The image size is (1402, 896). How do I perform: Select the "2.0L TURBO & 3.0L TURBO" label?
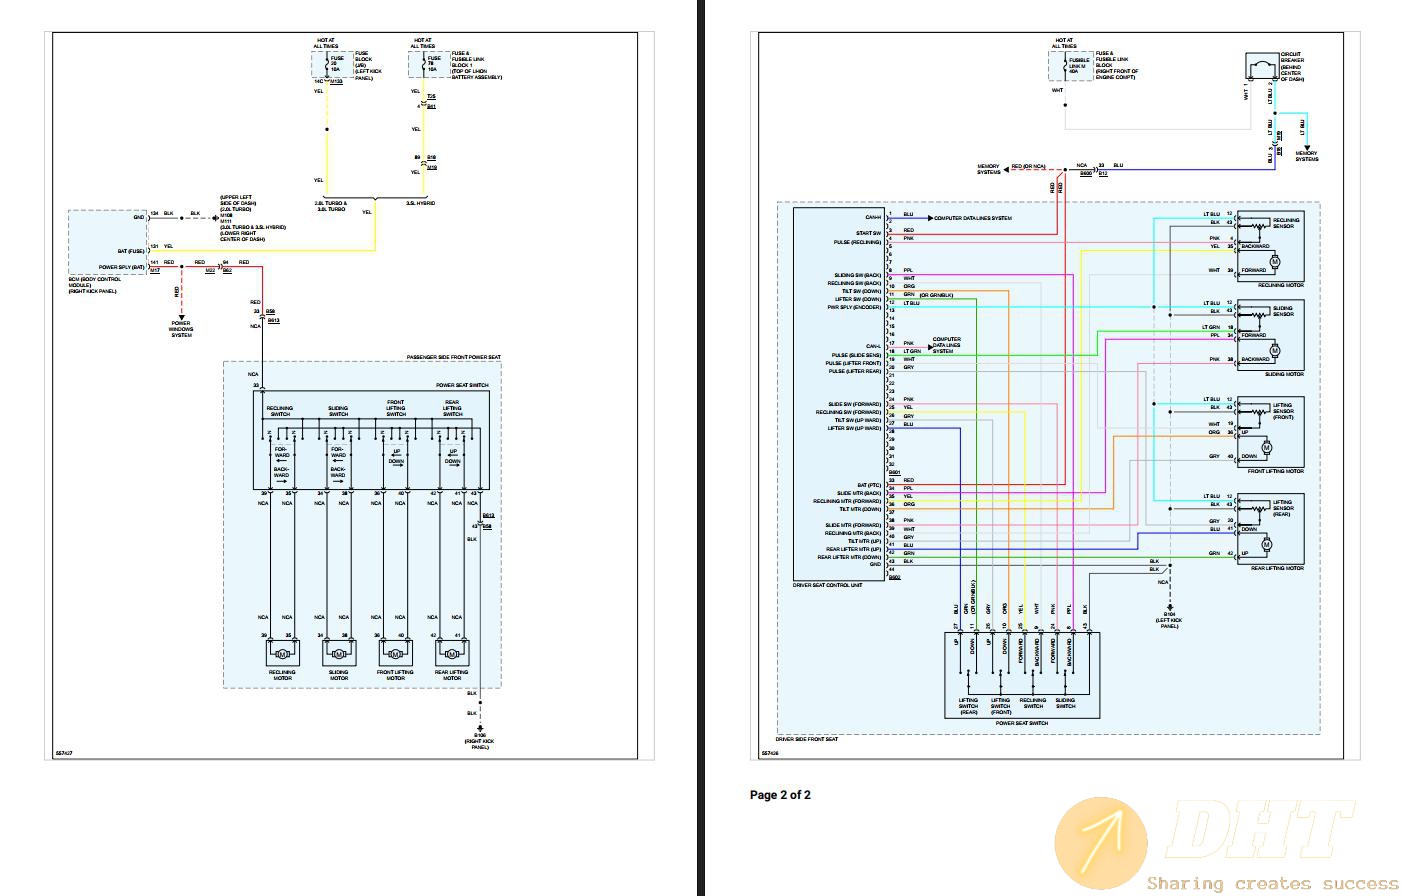pyautogui.click(x=331, y=207)
